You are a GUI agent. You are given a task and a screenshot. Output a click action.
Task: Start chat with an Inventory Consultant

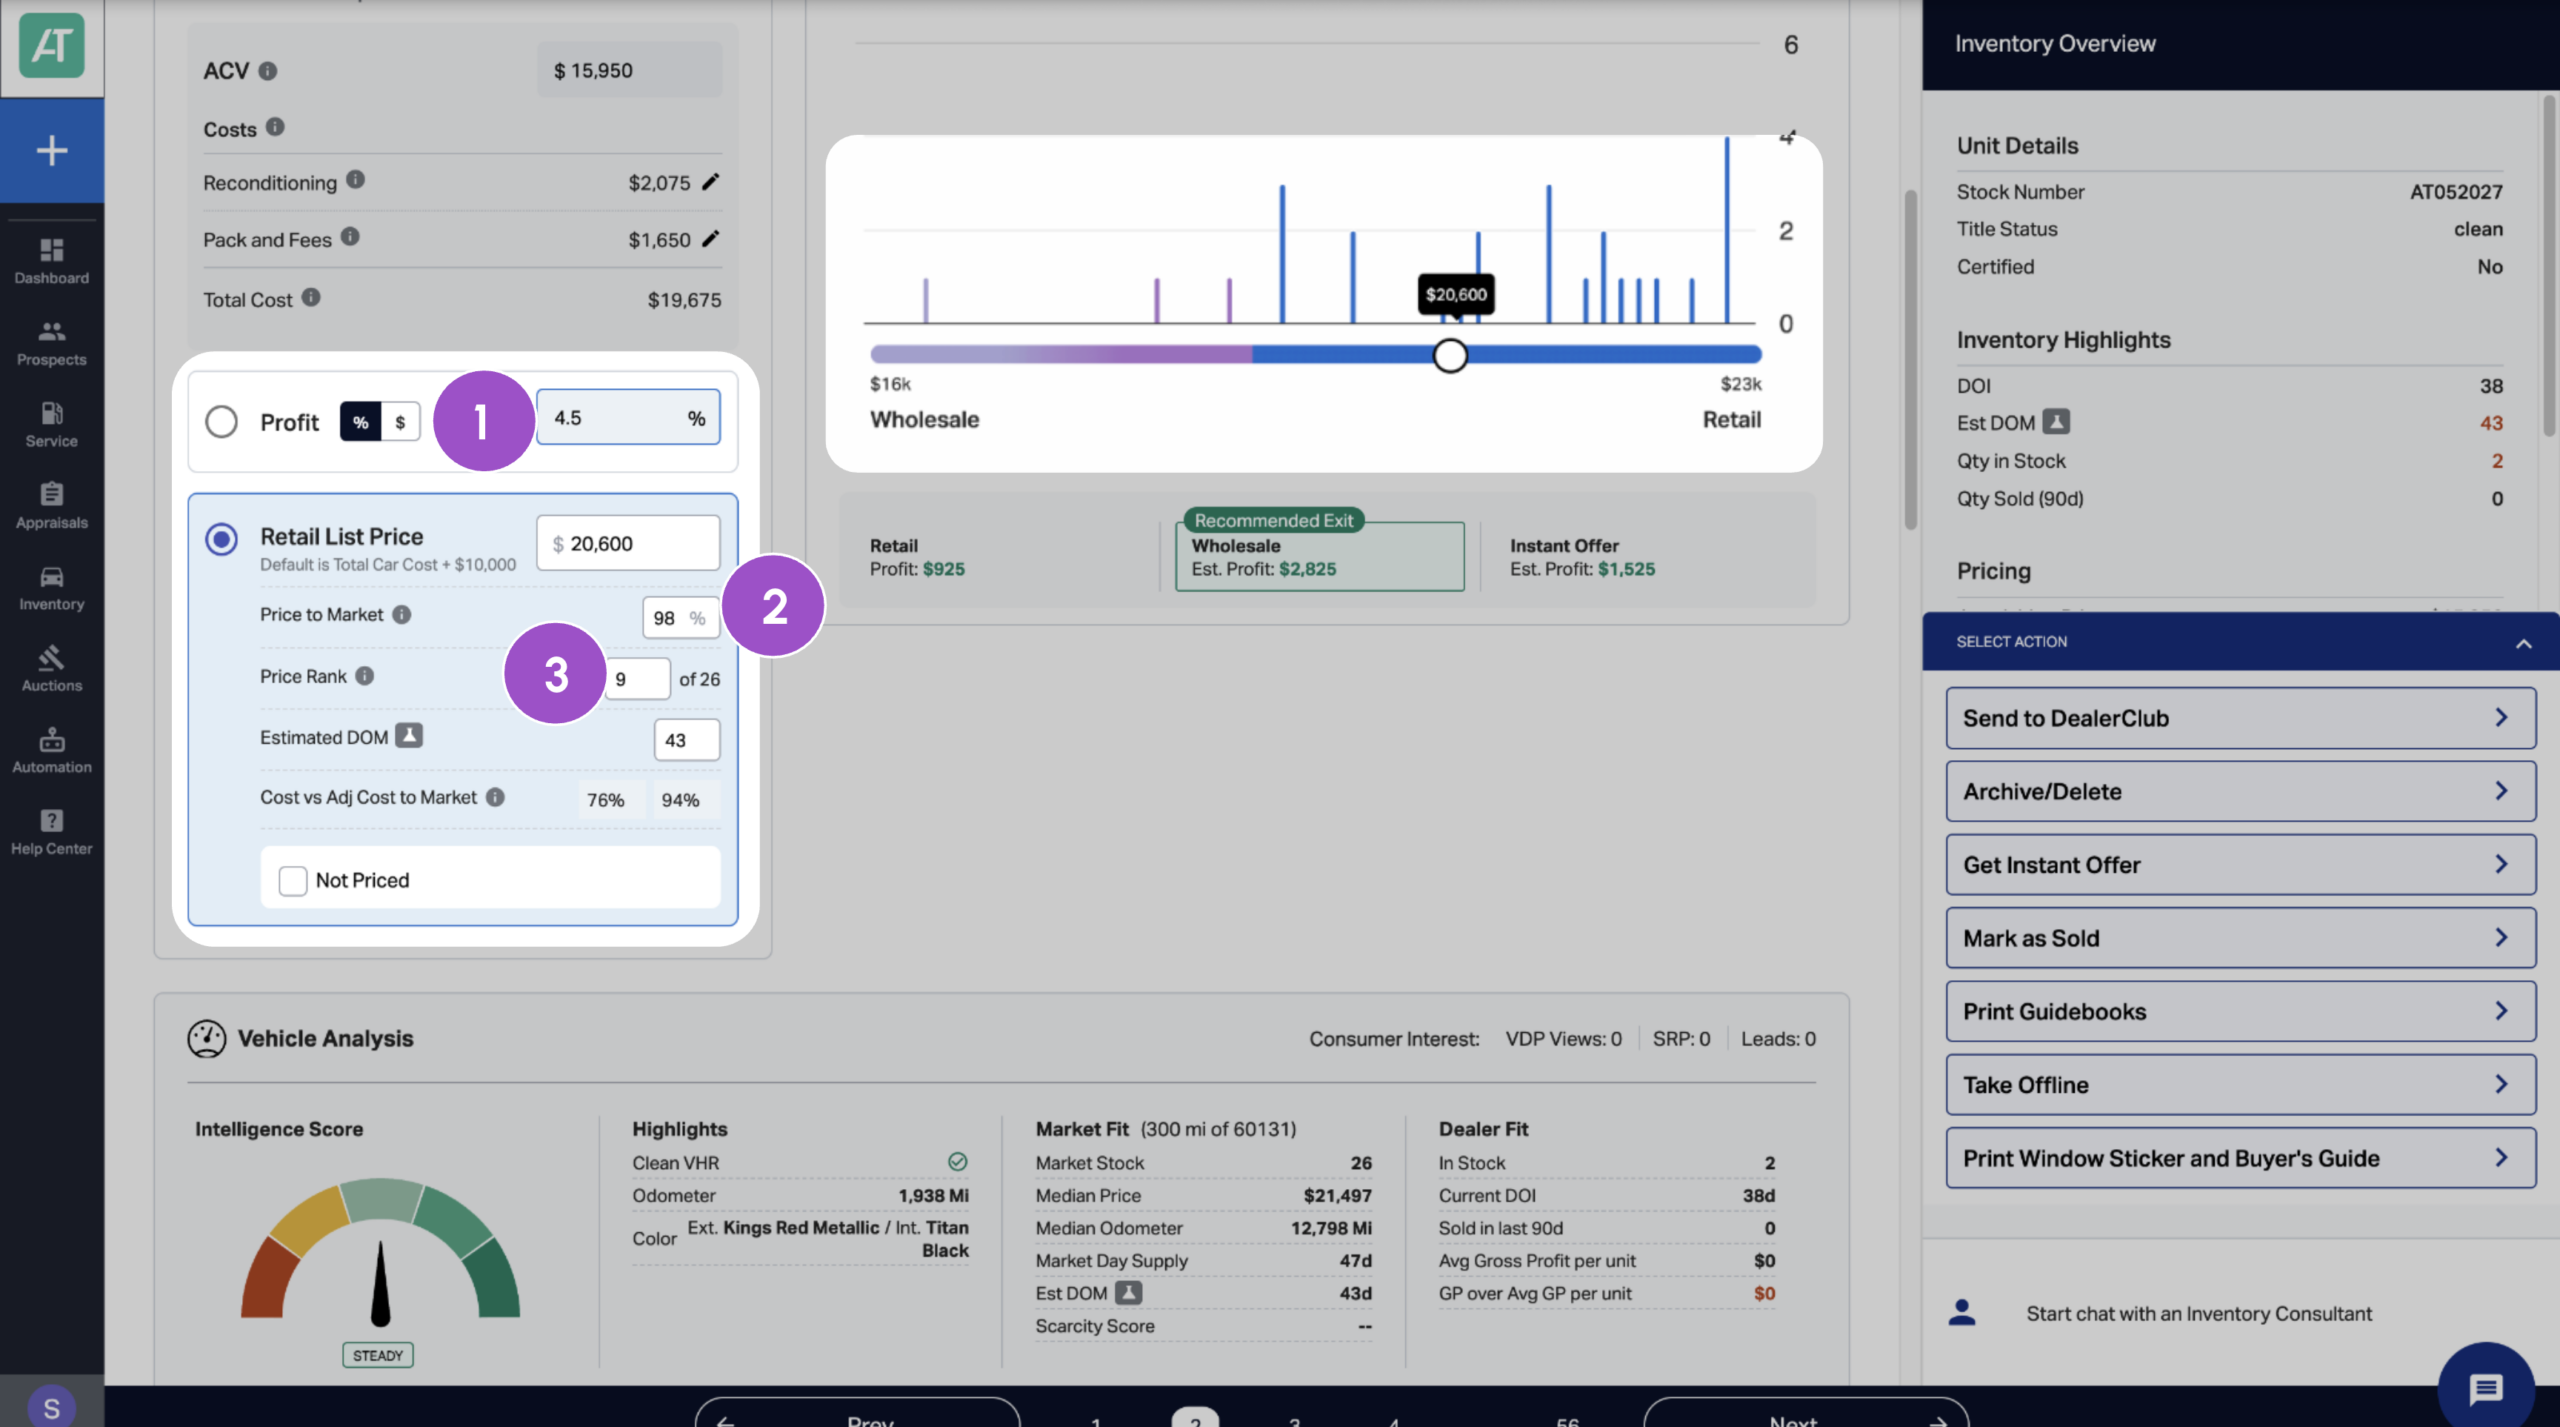(x=2198, y=1314)
